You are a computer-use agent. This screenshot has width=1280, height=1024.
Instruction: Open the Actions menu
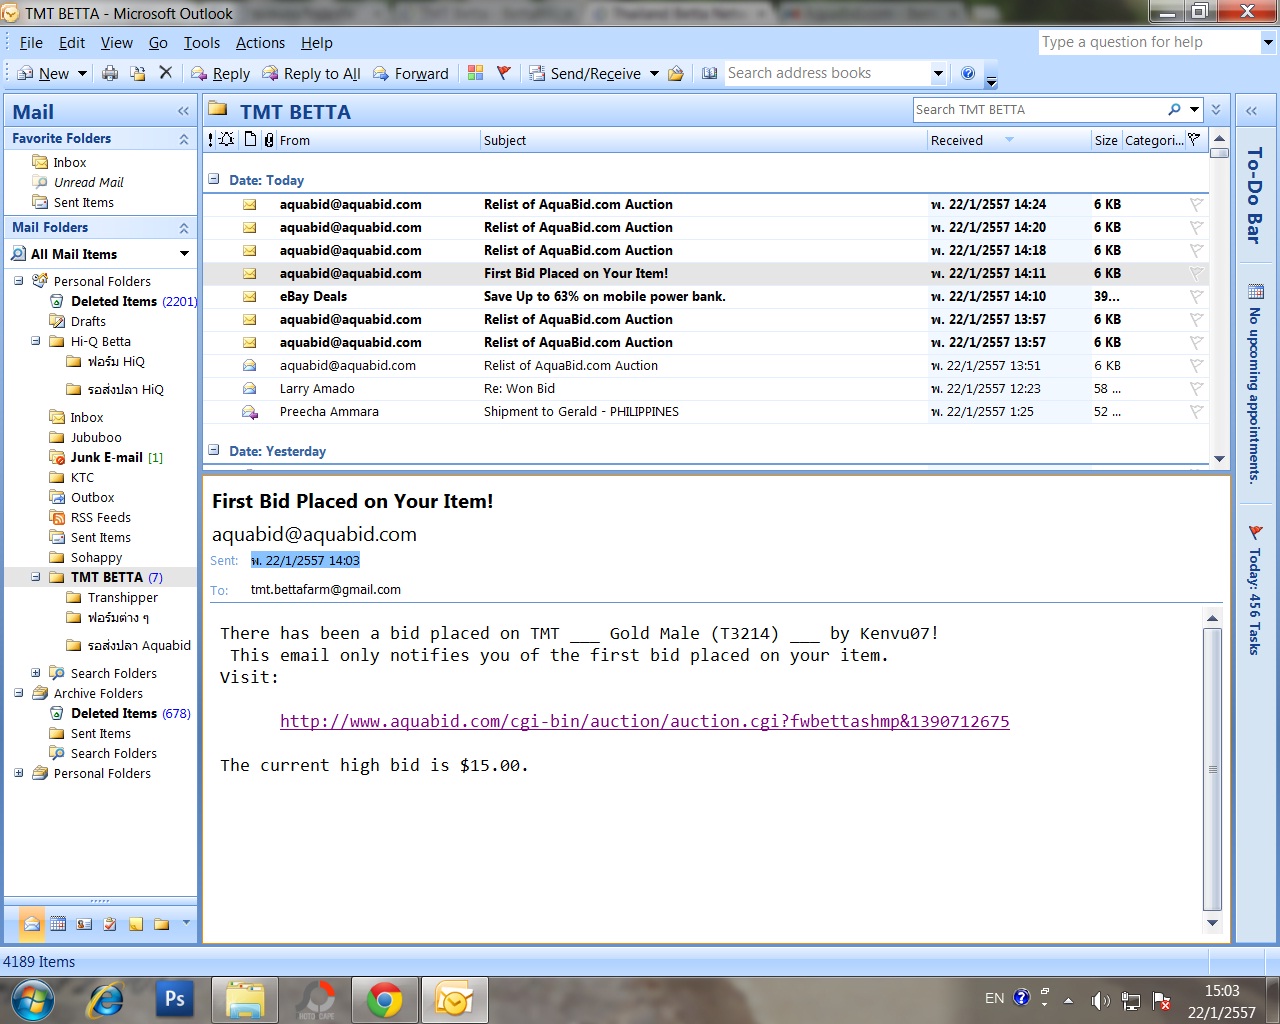tap(260, 43)
